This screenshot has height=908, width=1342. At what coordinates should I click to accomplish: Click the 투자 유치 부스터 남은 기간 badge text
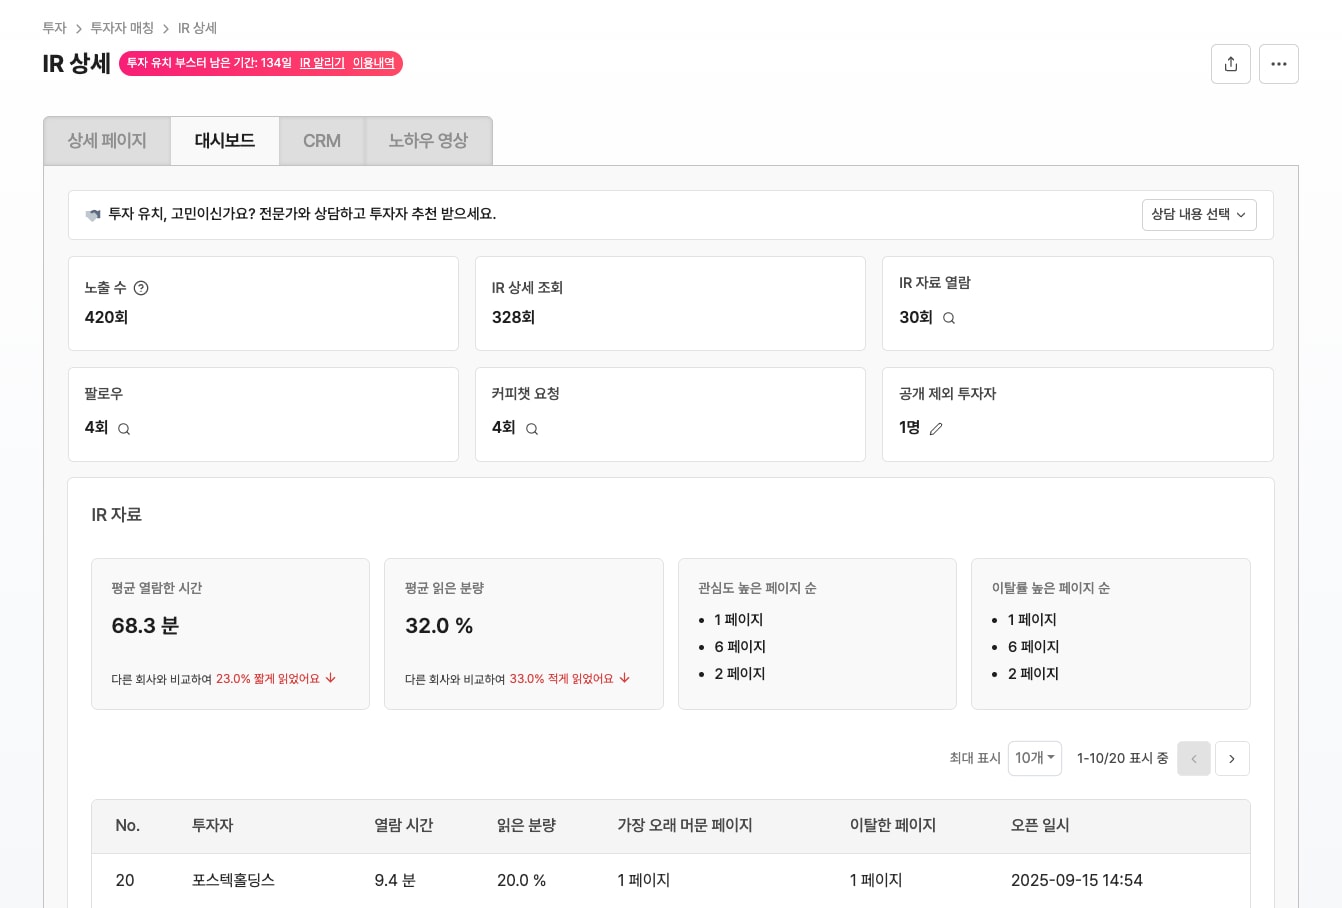209,63
